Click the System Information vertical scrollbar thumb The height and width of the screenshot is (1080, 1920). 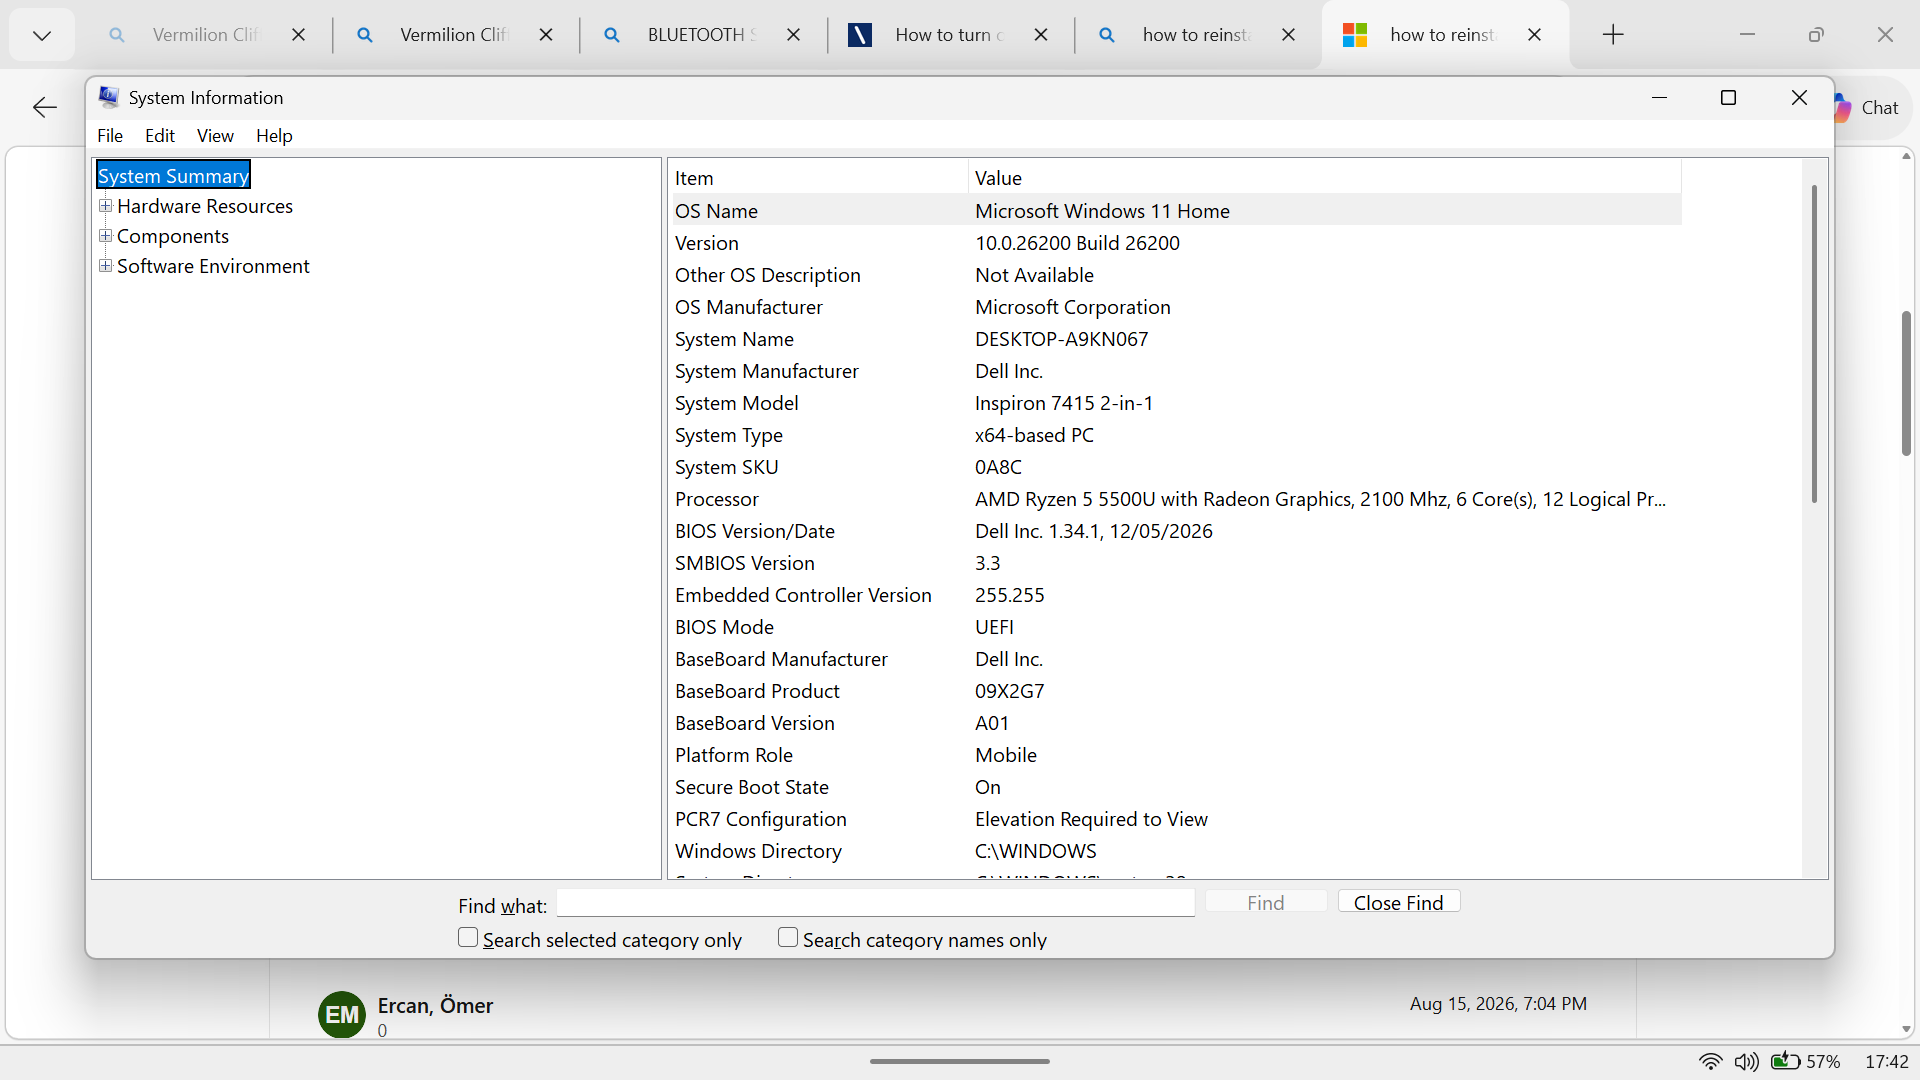(1814, 343)
